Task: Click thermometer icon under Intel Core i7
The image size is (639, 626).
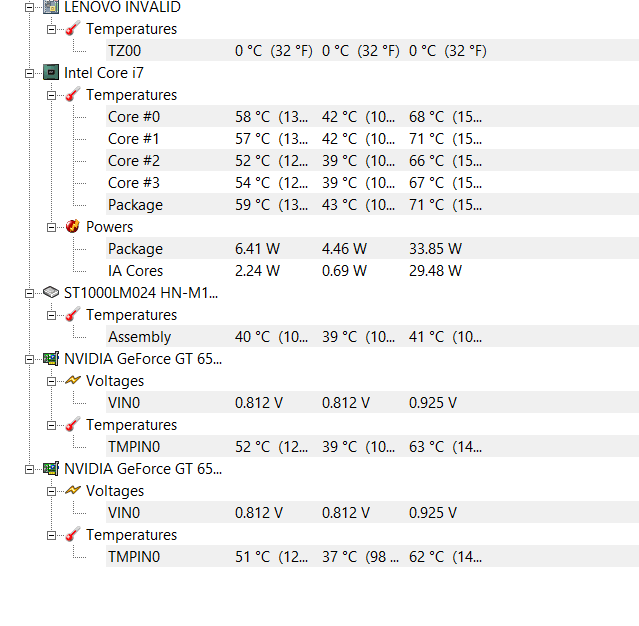Action: pyautogui.click(x=73, y=95)
